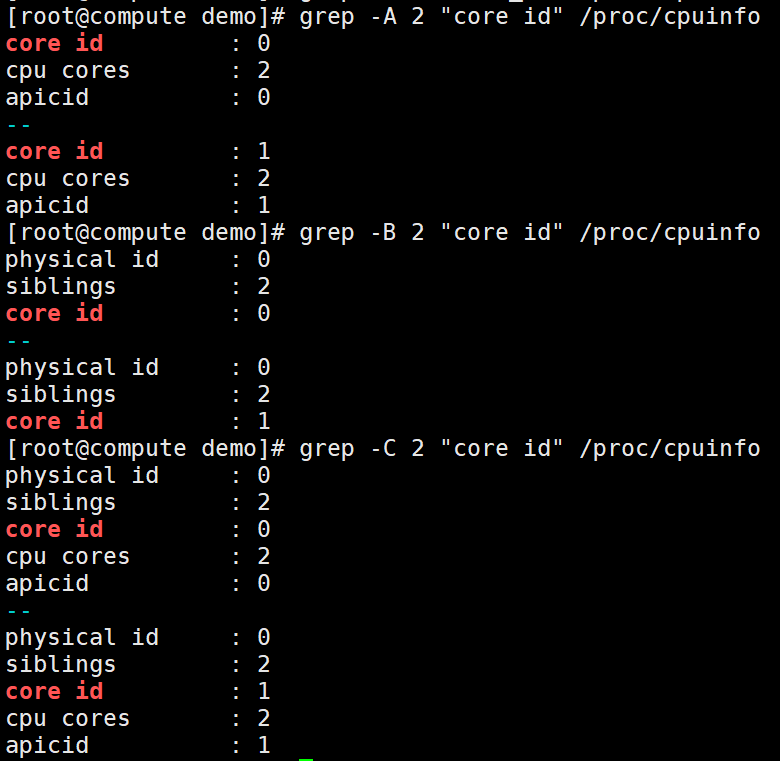Click the red "core id" with value 0 in the -C output
The width and height of the screenshot is (780, 761).
pos(54,530)
